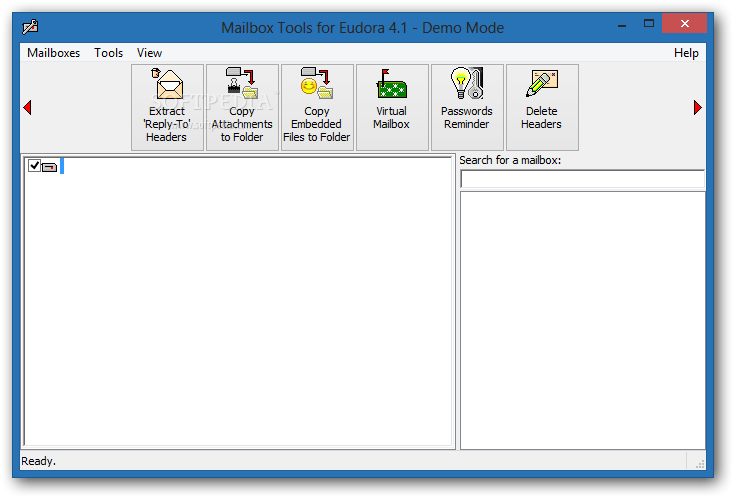734x498 pixels.
Task: Select the mailbox icon in tree list
Action: click(x=49, y=167)
